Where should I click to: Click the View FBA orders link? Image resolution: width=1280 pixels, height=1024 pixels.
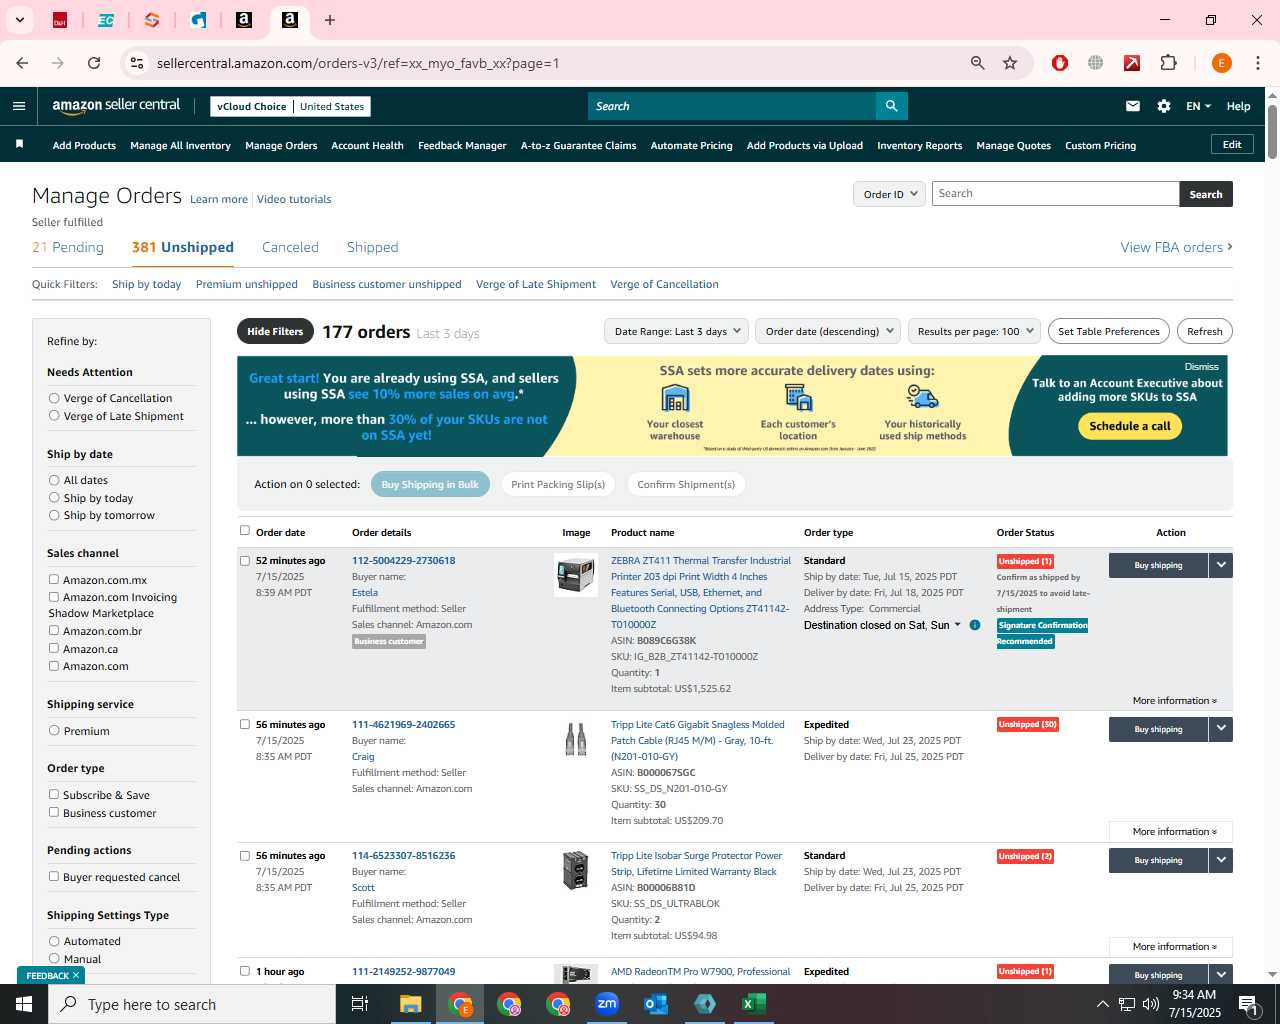click(1176, 247)
